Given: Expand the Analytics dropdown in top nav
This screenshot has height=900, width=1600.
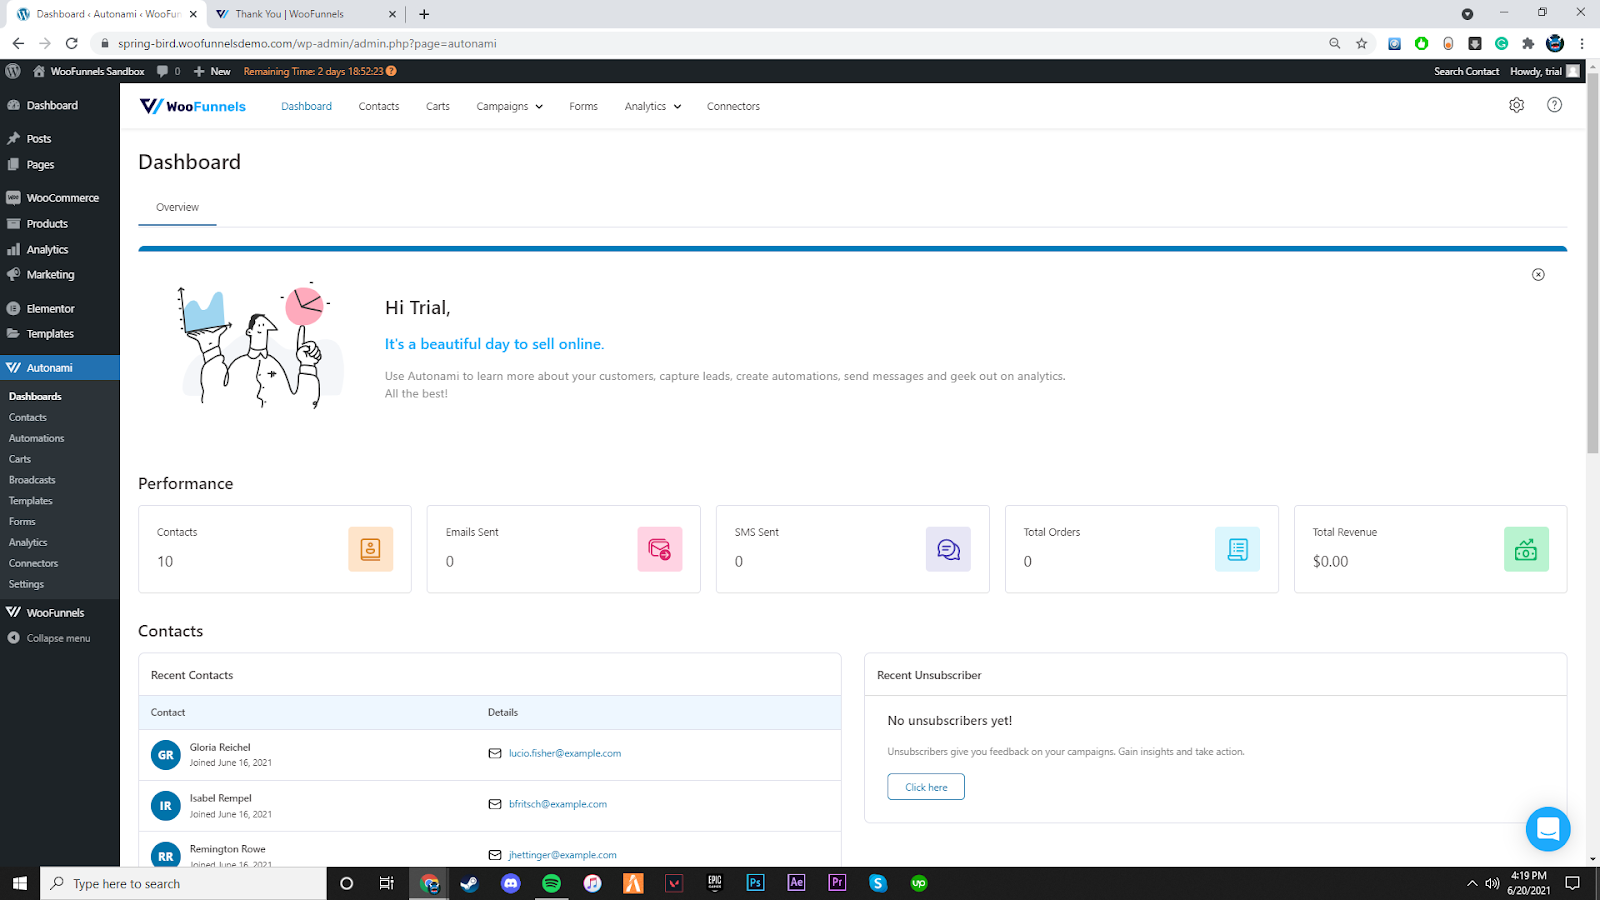Looking at the screenshot, I should 653,106.
